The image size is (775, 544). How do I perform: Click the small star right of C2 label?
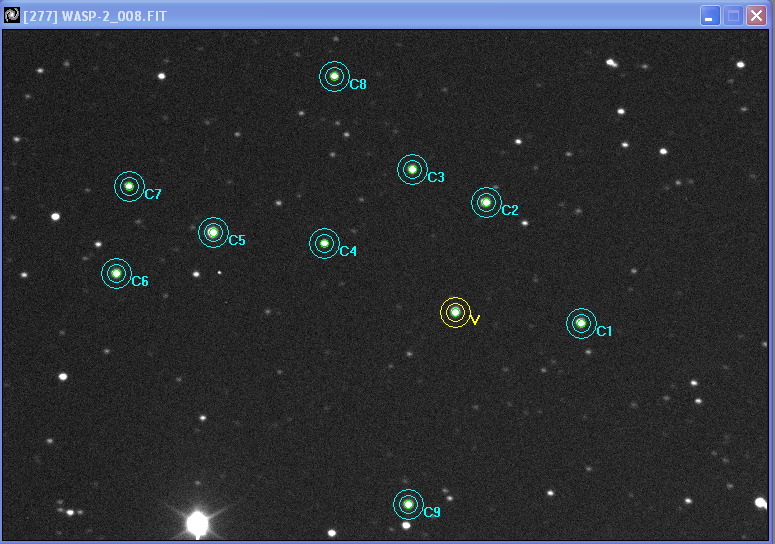click(x=524, y=223)
